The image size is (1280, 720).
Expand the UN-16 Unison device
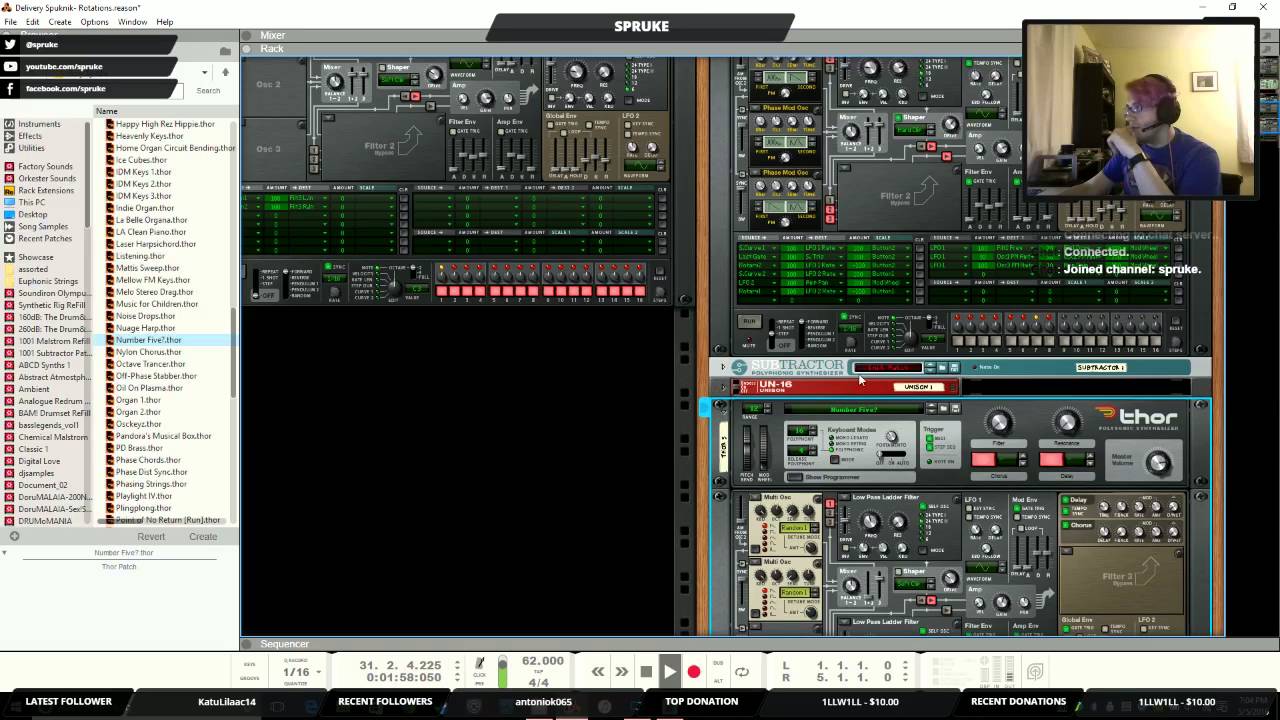723,386
